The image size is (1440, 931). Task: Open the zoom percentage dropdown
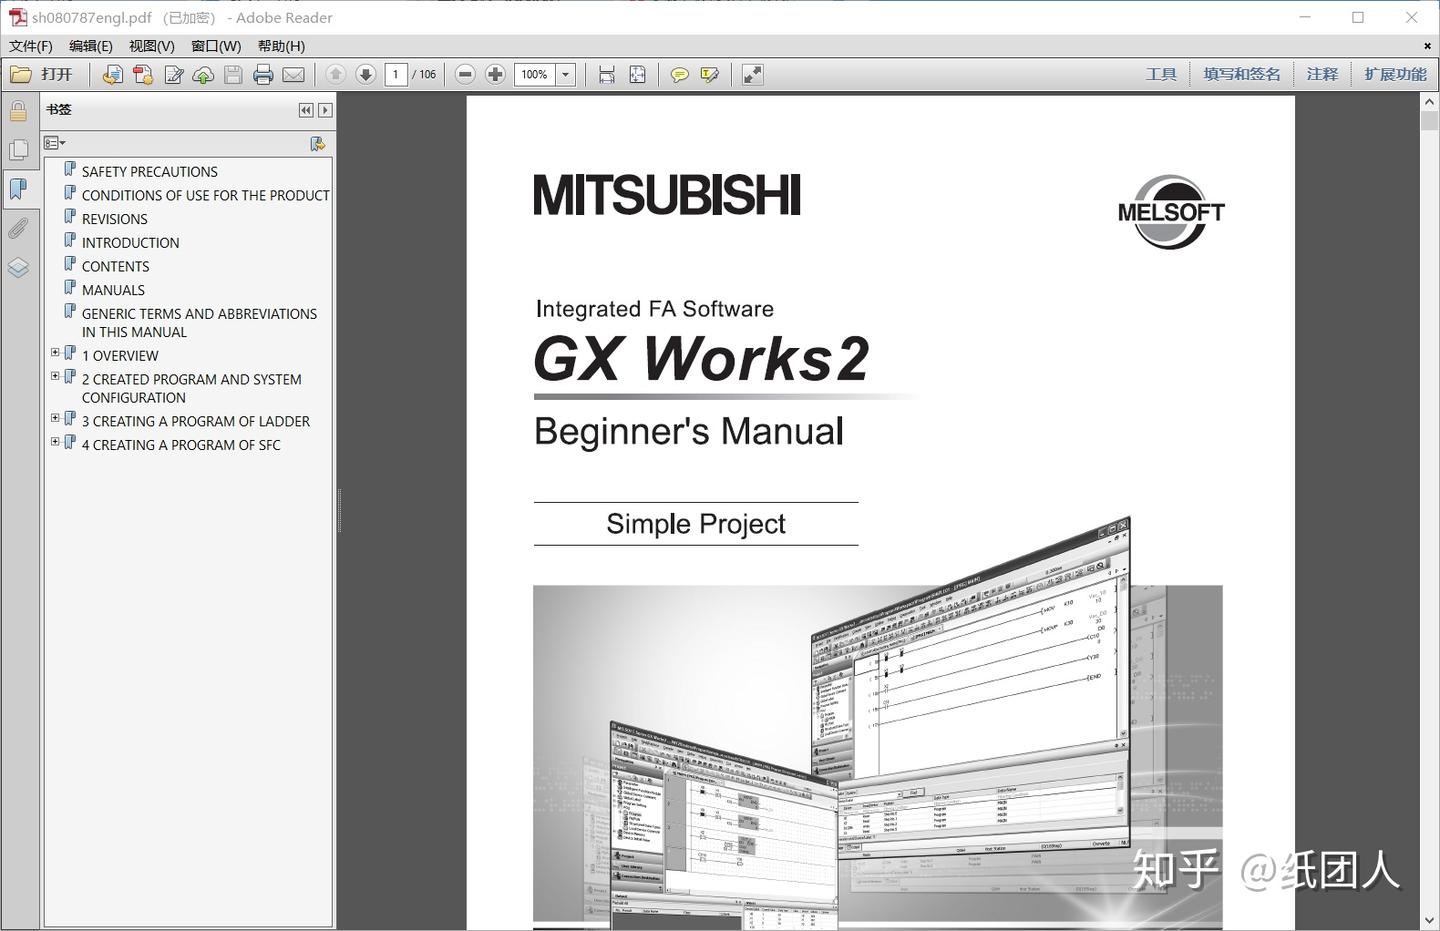point(567,74)
